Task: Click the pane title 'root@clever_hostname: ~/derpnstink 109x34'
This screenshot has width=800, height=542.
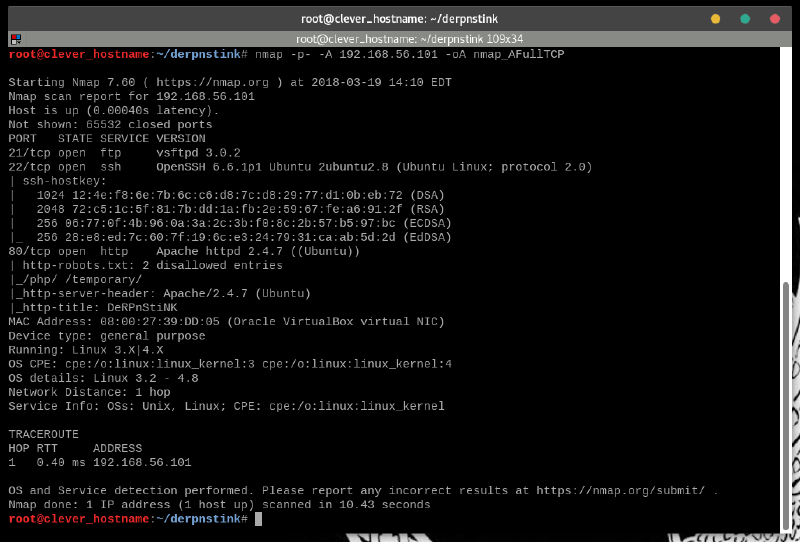Action: [x=409, y=39]
